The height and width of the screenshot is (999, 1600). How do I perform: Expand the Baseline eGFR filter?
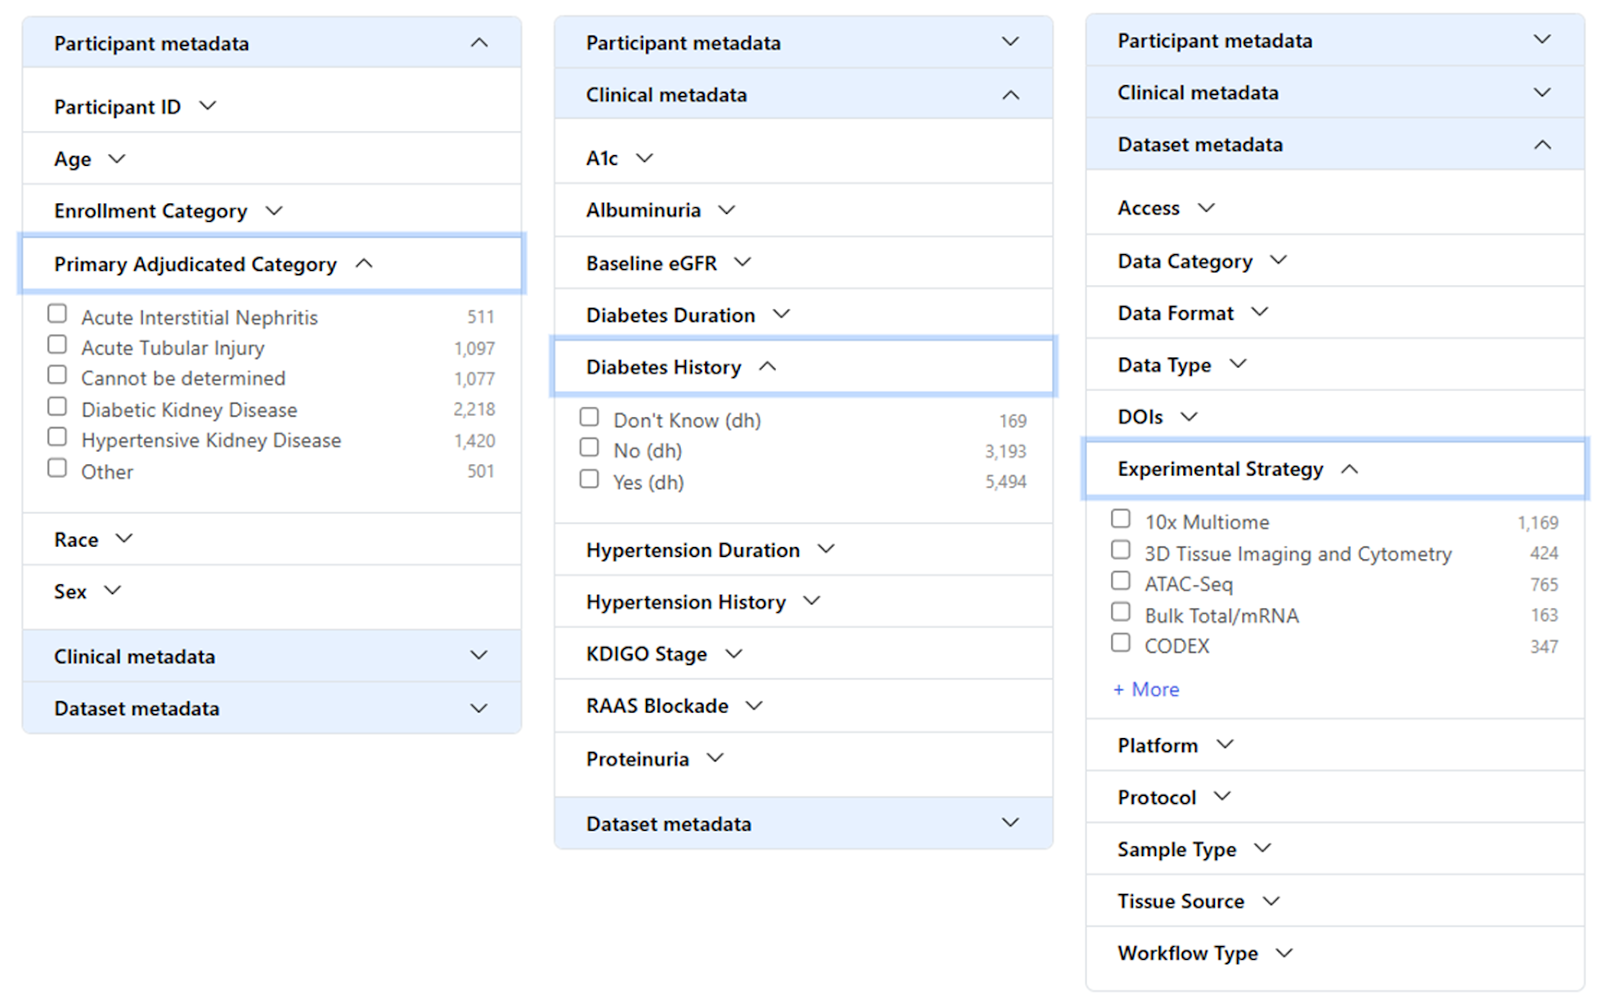click(804, 263)
